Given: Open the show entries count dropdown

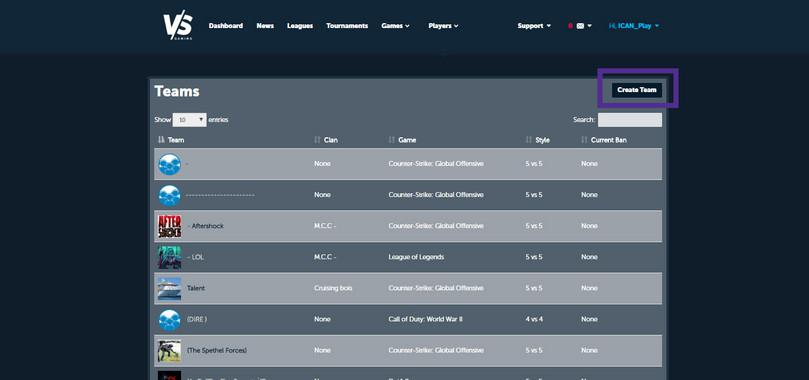Looking at the screenshot, I should coord(189,120).
